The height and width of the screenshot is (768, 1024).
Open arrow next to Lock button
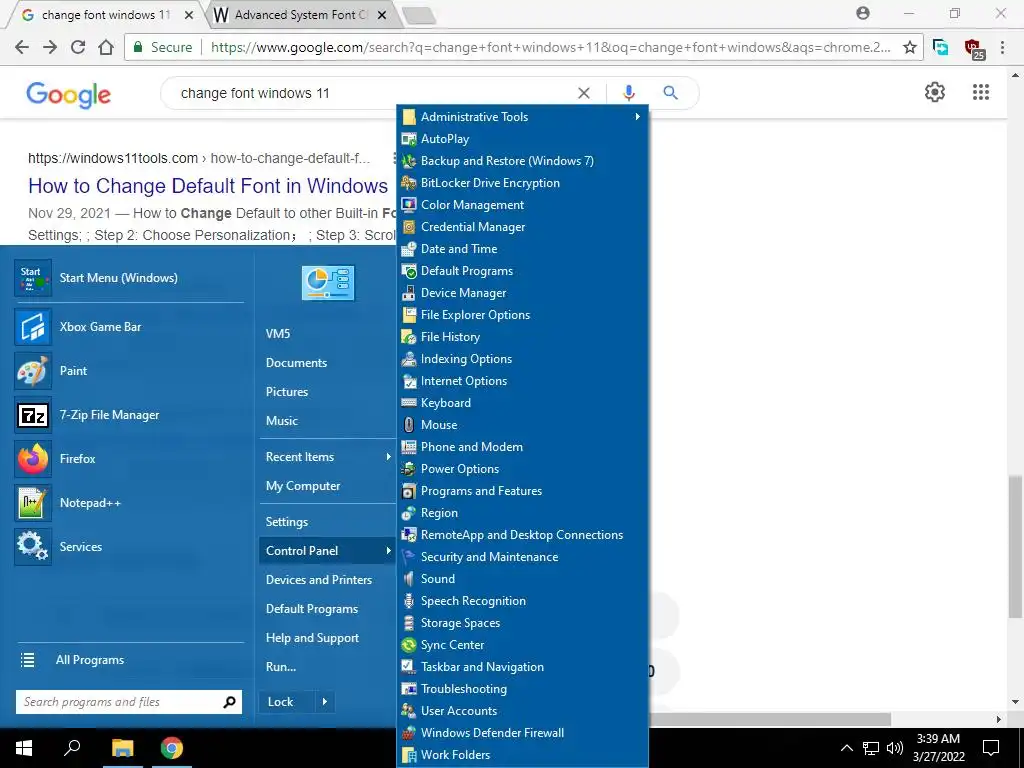(325, 702)
